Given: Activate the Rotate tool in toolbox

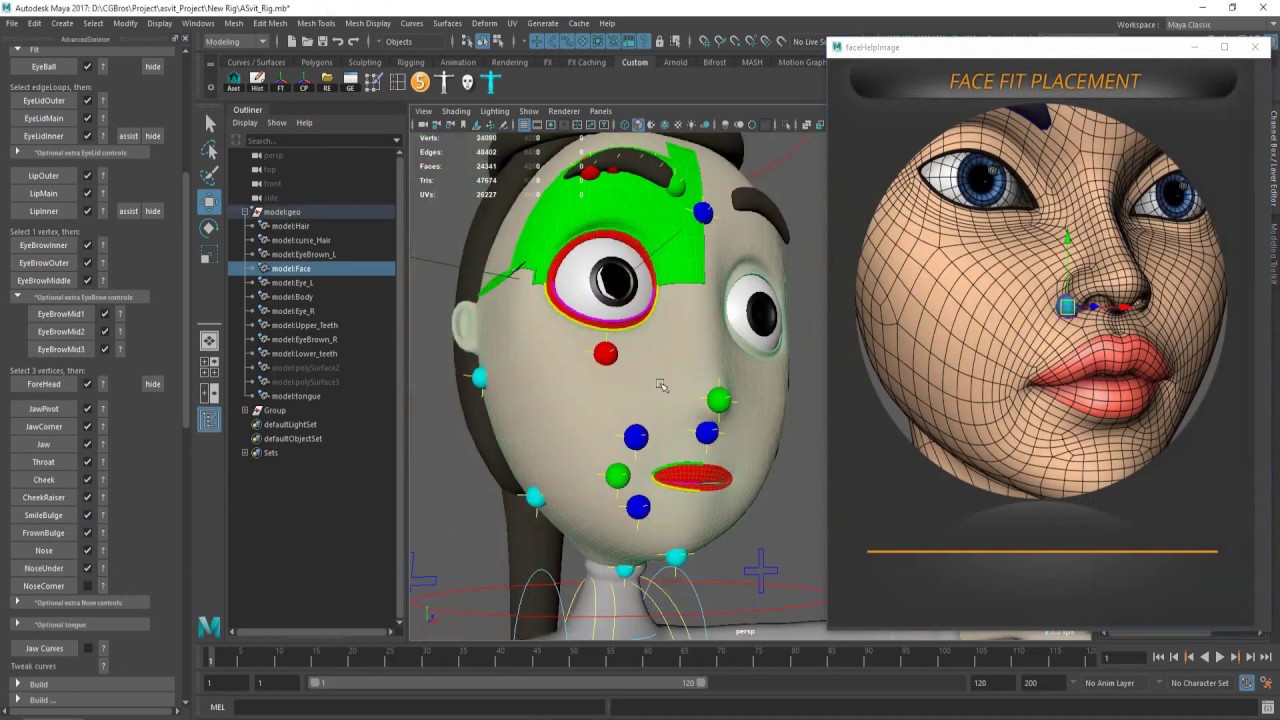Looking at the screenshot, I should (x=209, y=228).
